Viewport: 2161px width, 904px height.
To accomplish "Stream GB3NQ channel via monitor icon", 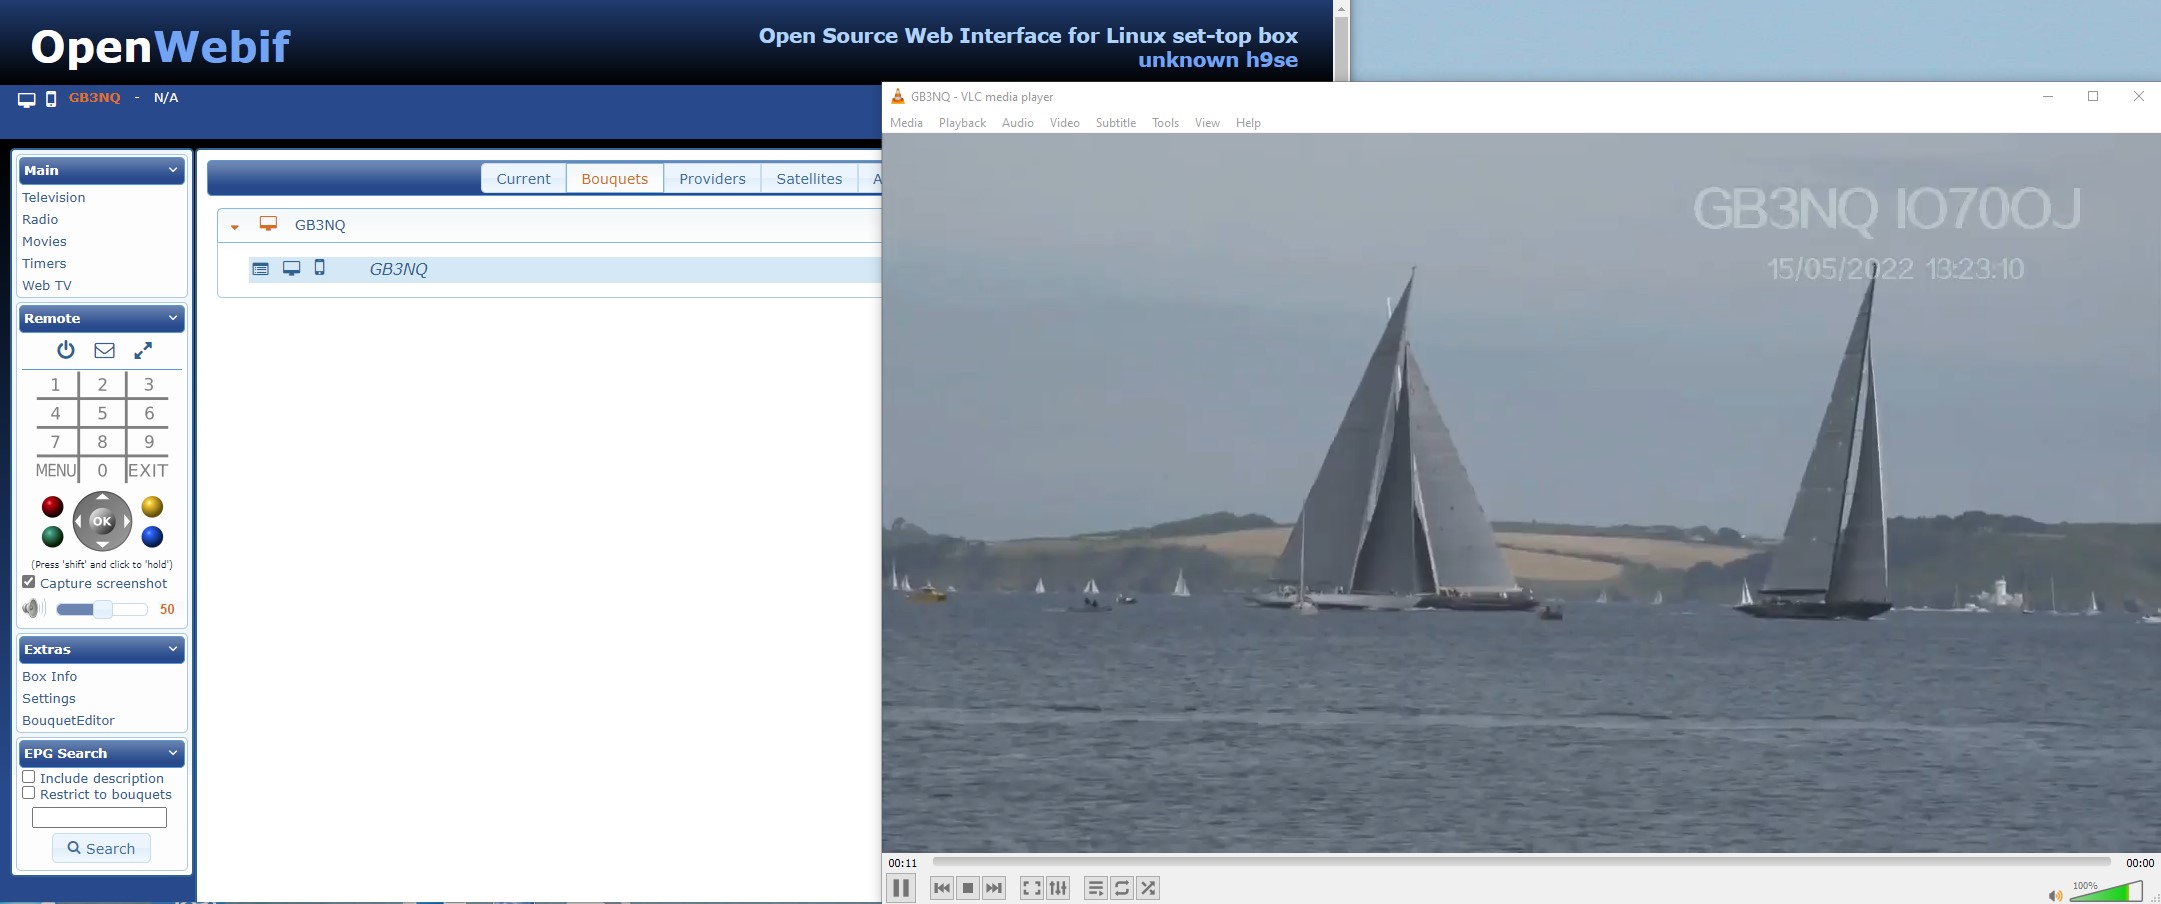I will 291,268.
